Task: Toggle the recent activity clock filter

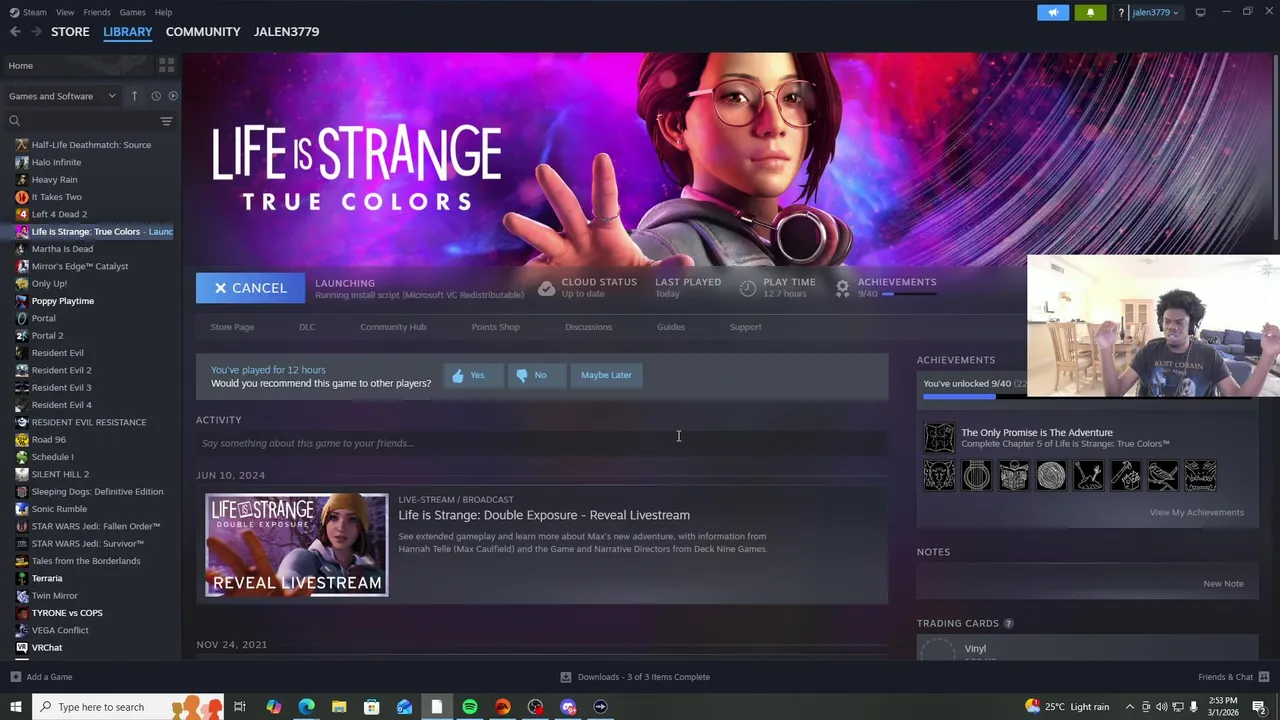Action: [156, 96]
